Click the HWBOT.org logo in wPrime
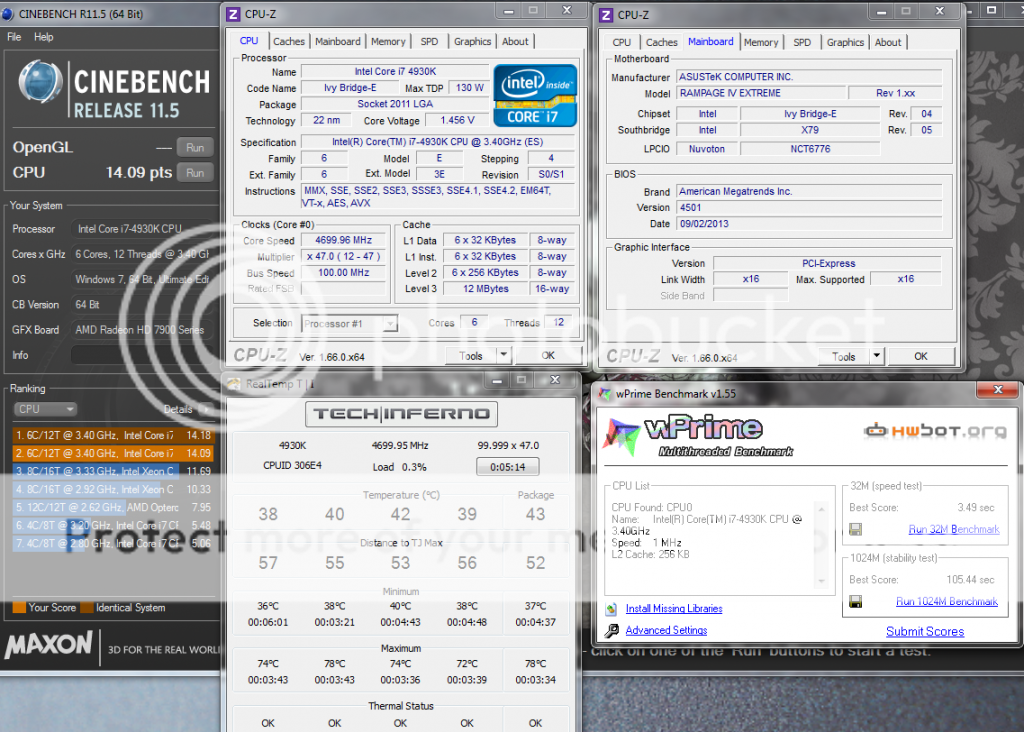 click(935, 431)
